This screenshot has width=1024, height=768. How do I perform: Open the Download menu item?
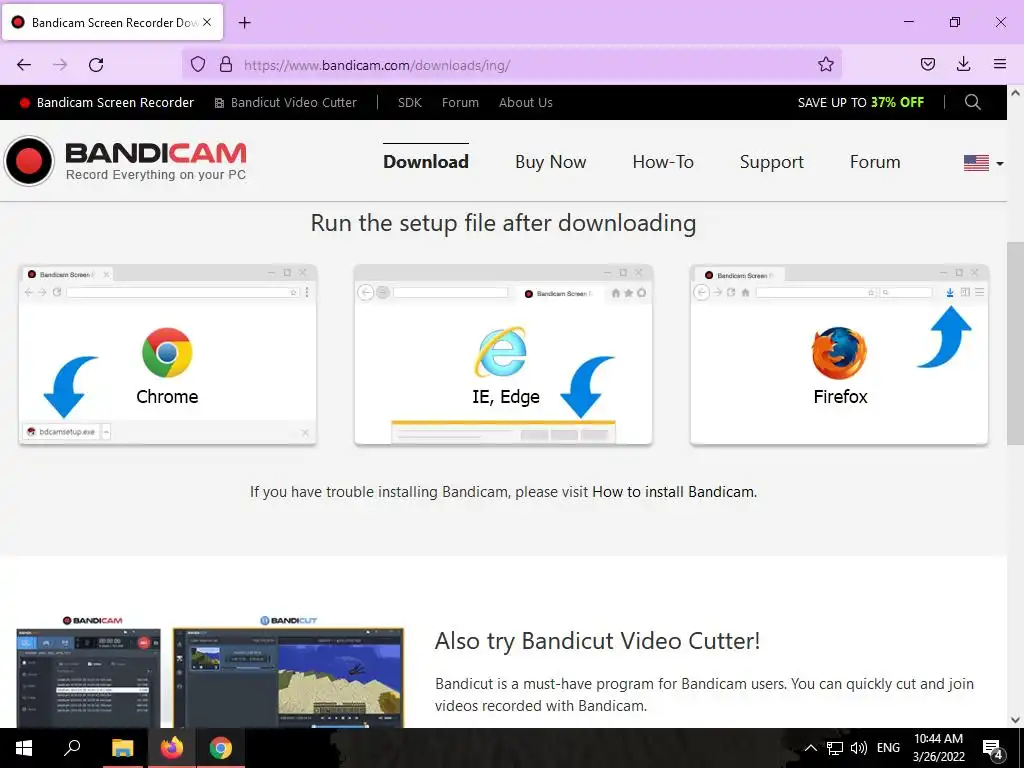(x=426, y=162)
